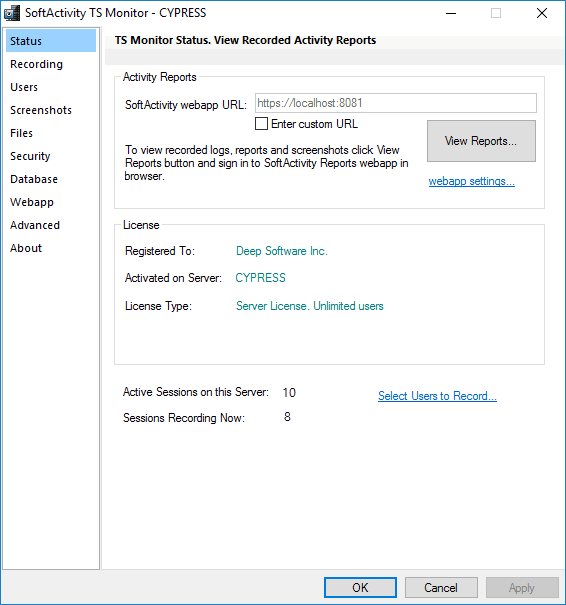This screenshot has width=566, height=605.
Task: Click the Cancel button
Action: pos(441,588)
